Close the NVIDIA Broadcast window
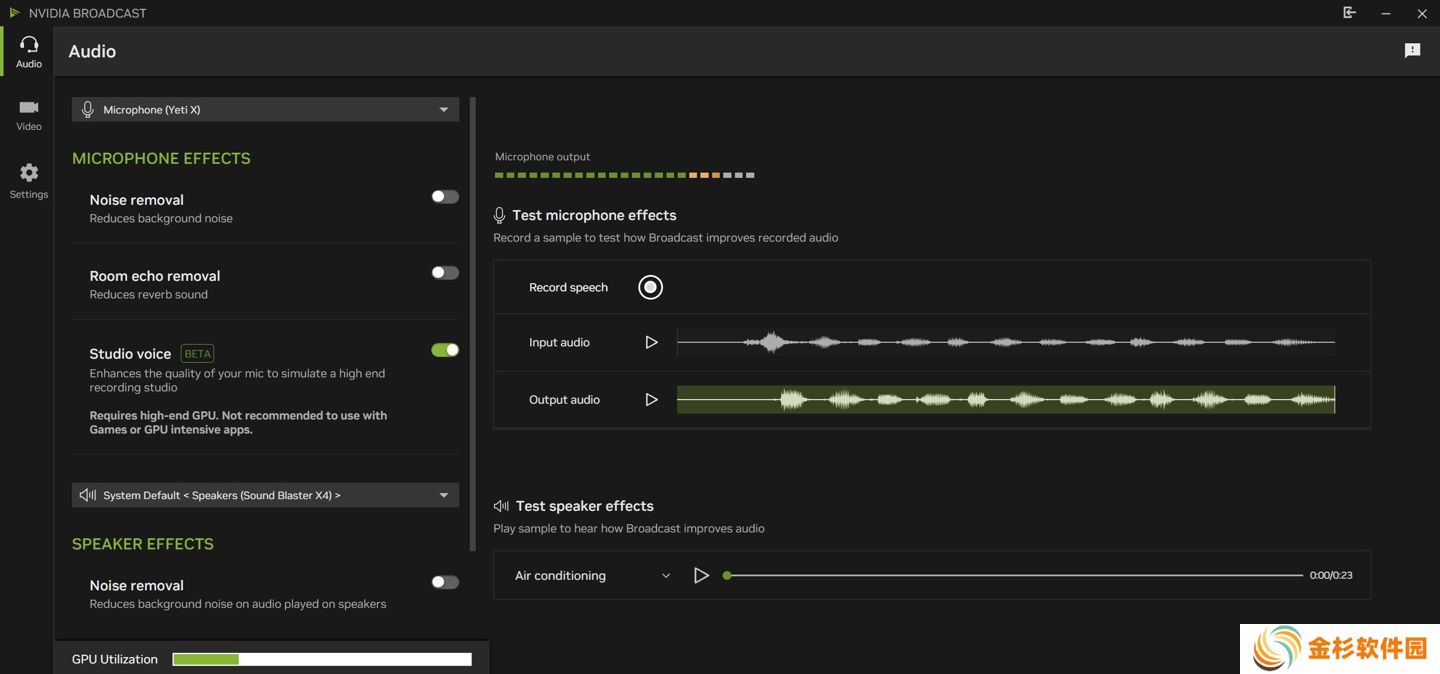This screenshot has height=674, width=1440. (1422, 13)
